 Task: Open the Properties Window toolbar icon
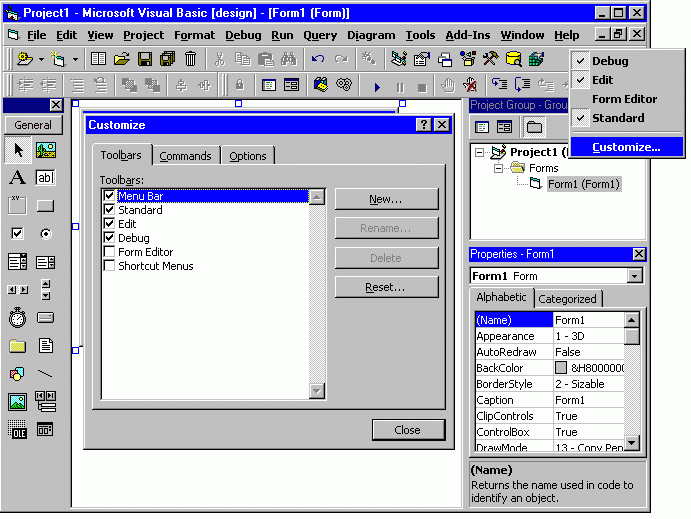[422, 59]
